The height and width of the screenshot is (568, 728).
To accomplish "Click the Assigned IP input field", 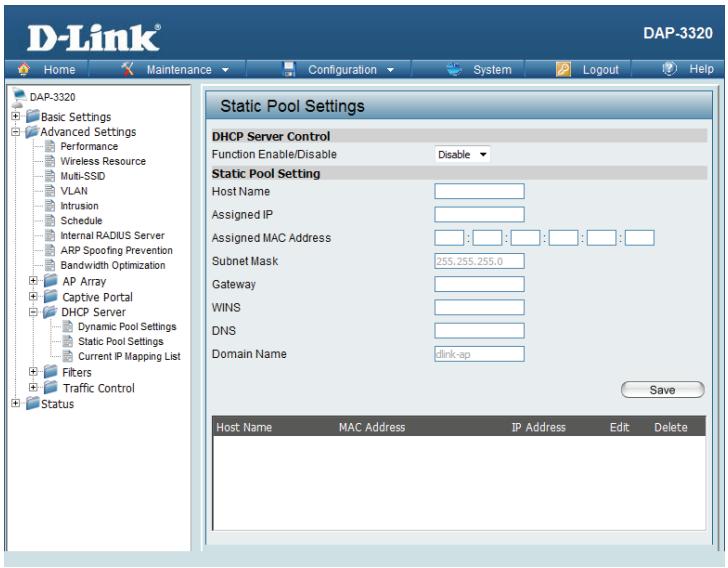I will (x=479, y=214).
